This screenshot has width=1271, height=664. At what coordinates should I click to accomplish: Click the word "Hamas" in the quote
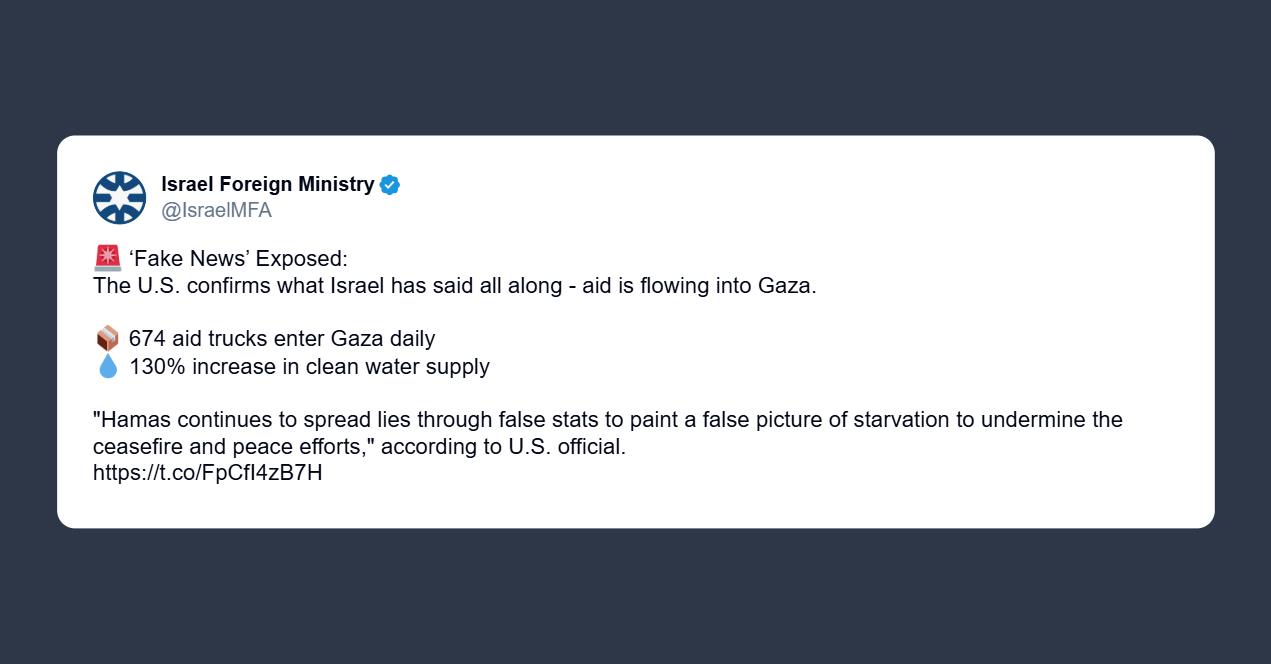131,420
